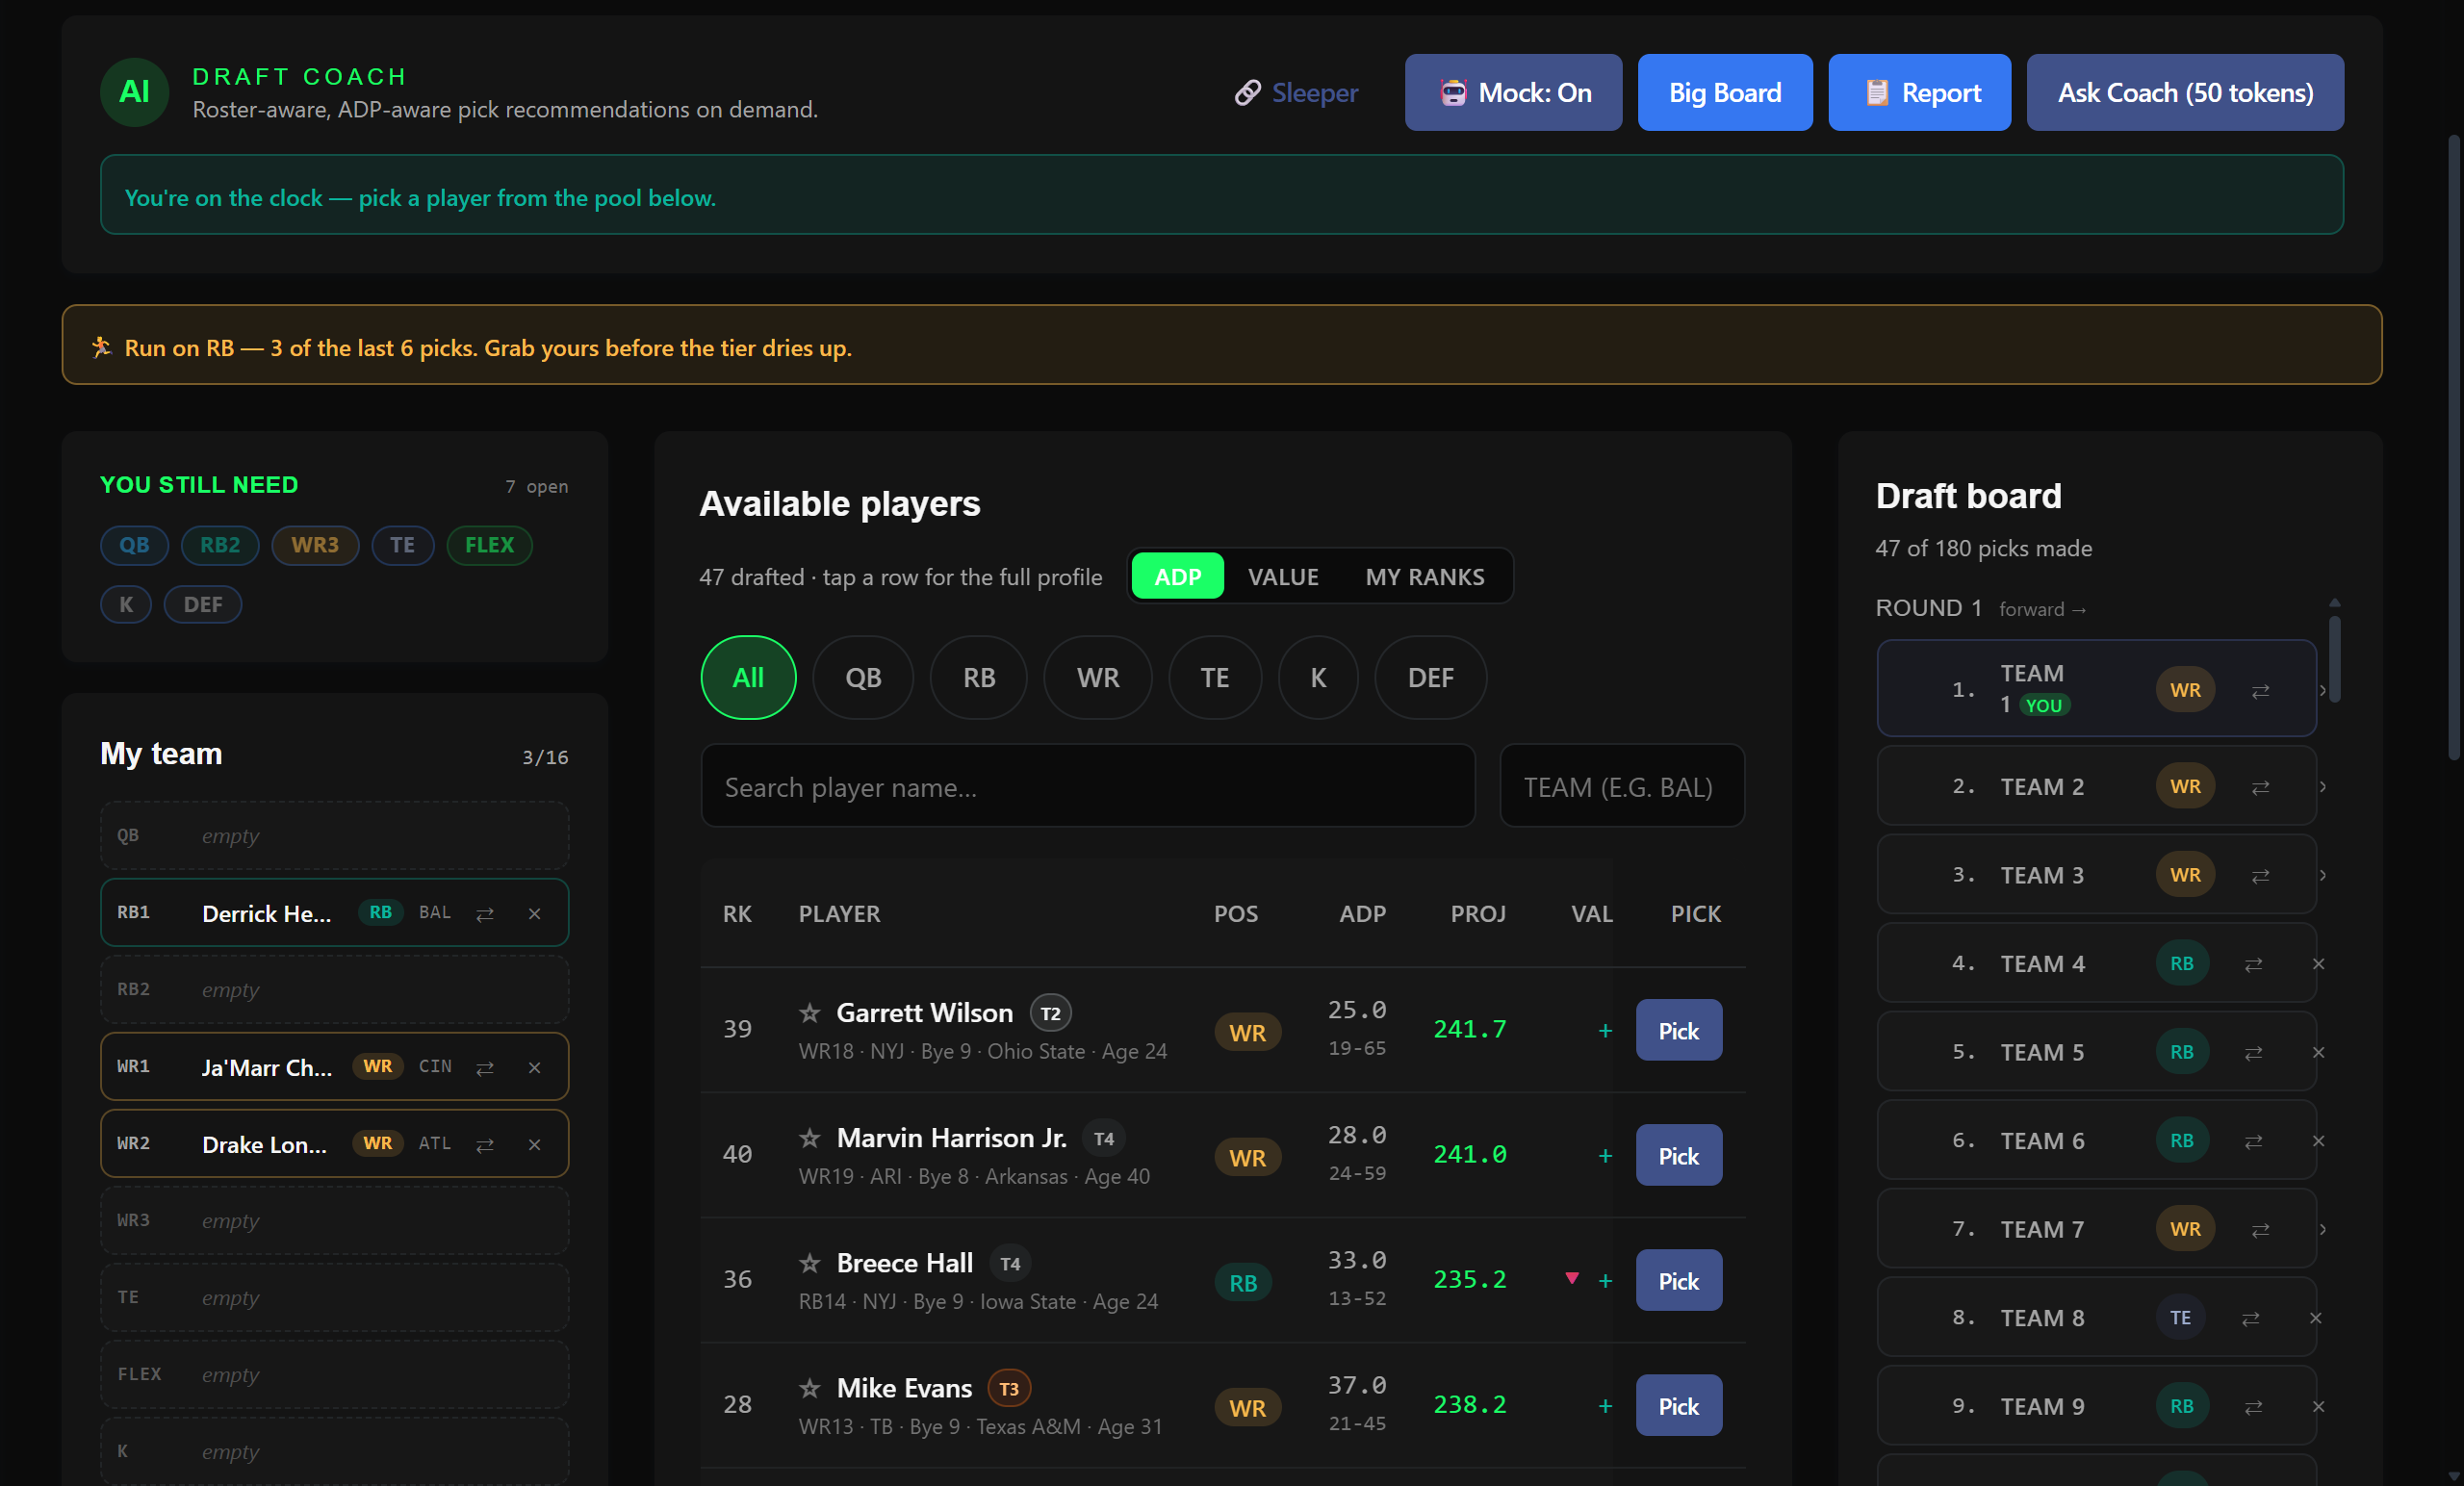2464x1486 pixels.
Task: Pick Marvin Harrison Jr.
Action: pyautogui.click(x=1678, y=1156)
